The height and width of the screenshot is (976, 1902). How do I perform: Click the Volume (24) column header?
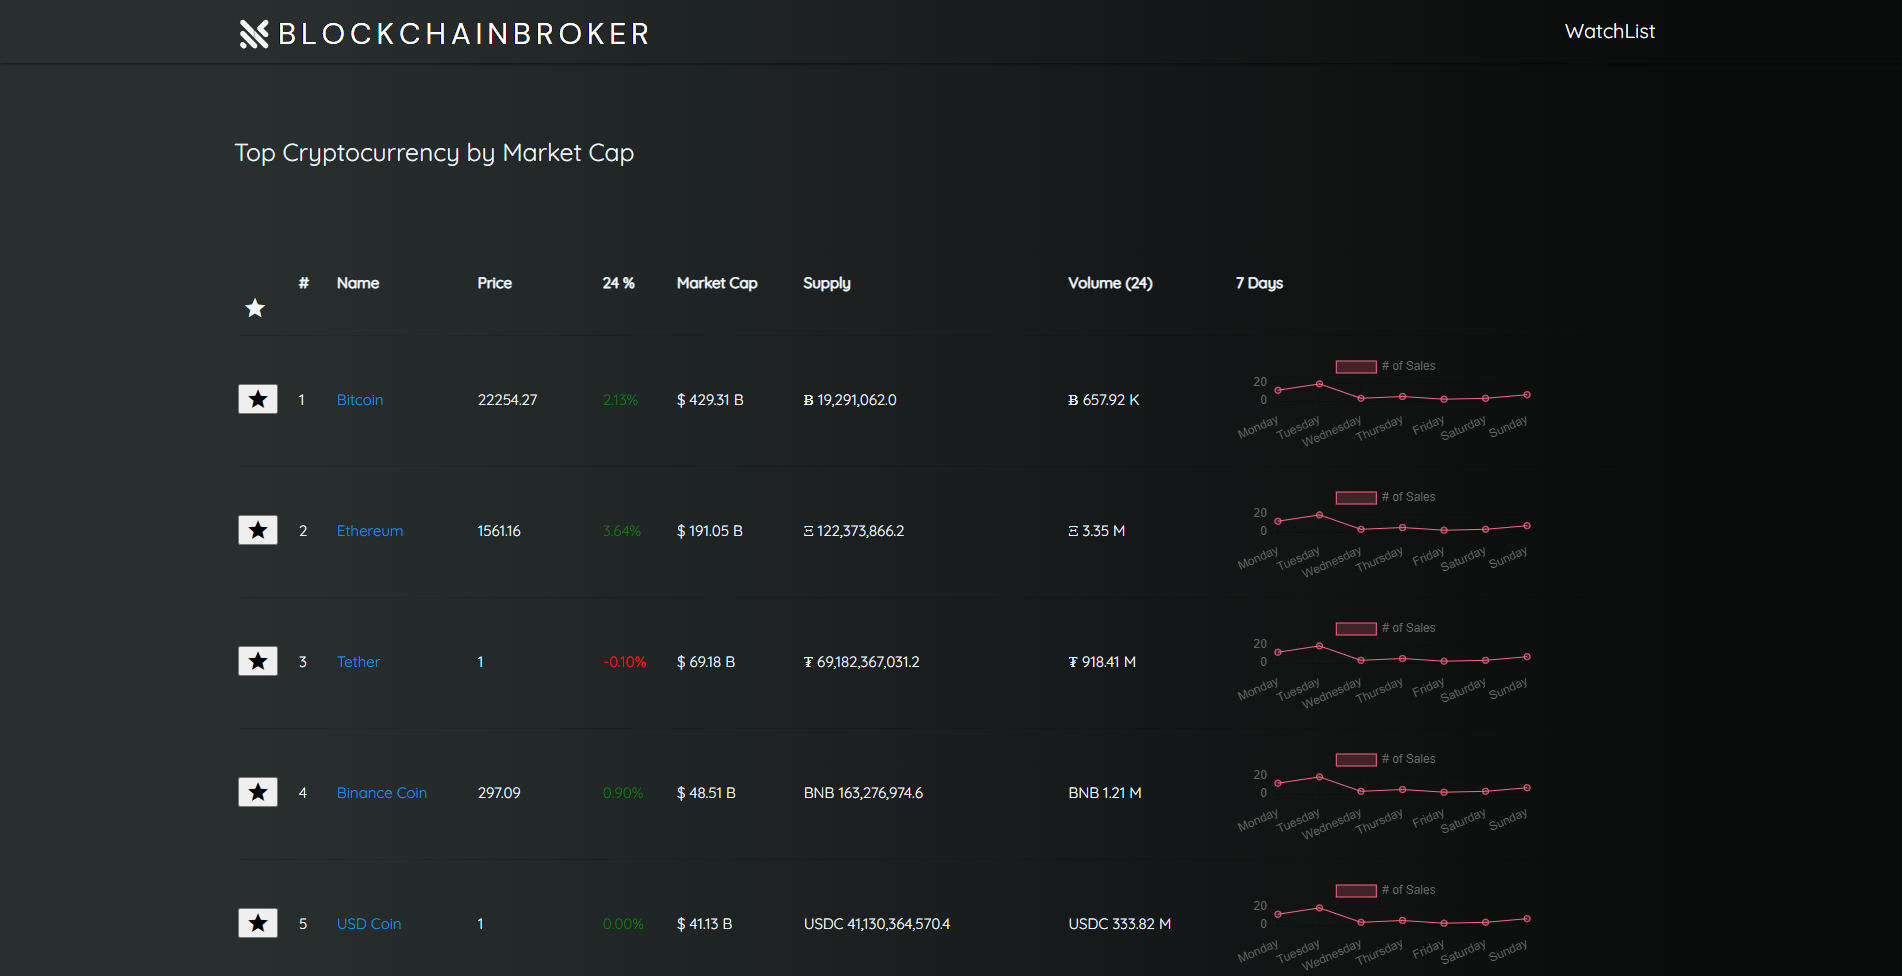pos(1110,283)
